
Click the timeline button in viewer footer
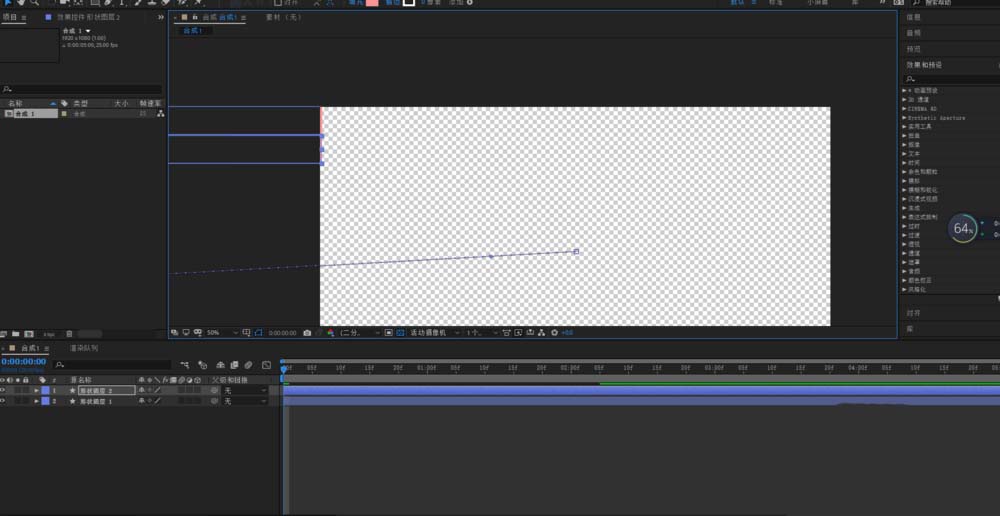tap(530, 332)
